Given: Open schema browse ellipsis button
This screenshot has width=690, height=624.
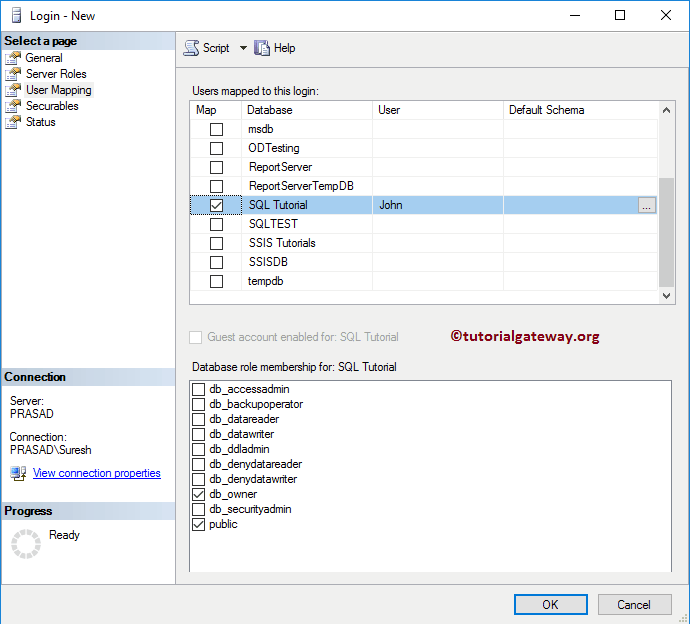Looking at the screenshot, I should 646,205.
